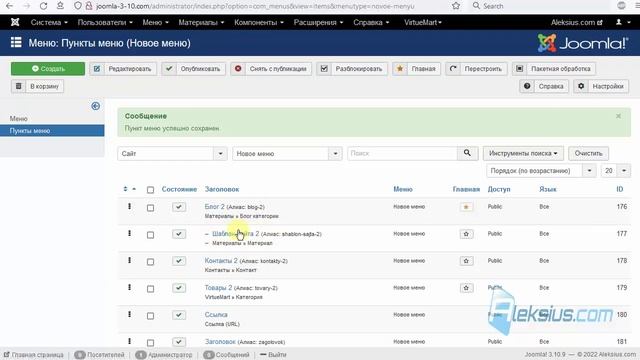This screenshot has height=360, width=640.
Task: Check the box for Ссылка row
Action: click(x=150, y=316)
